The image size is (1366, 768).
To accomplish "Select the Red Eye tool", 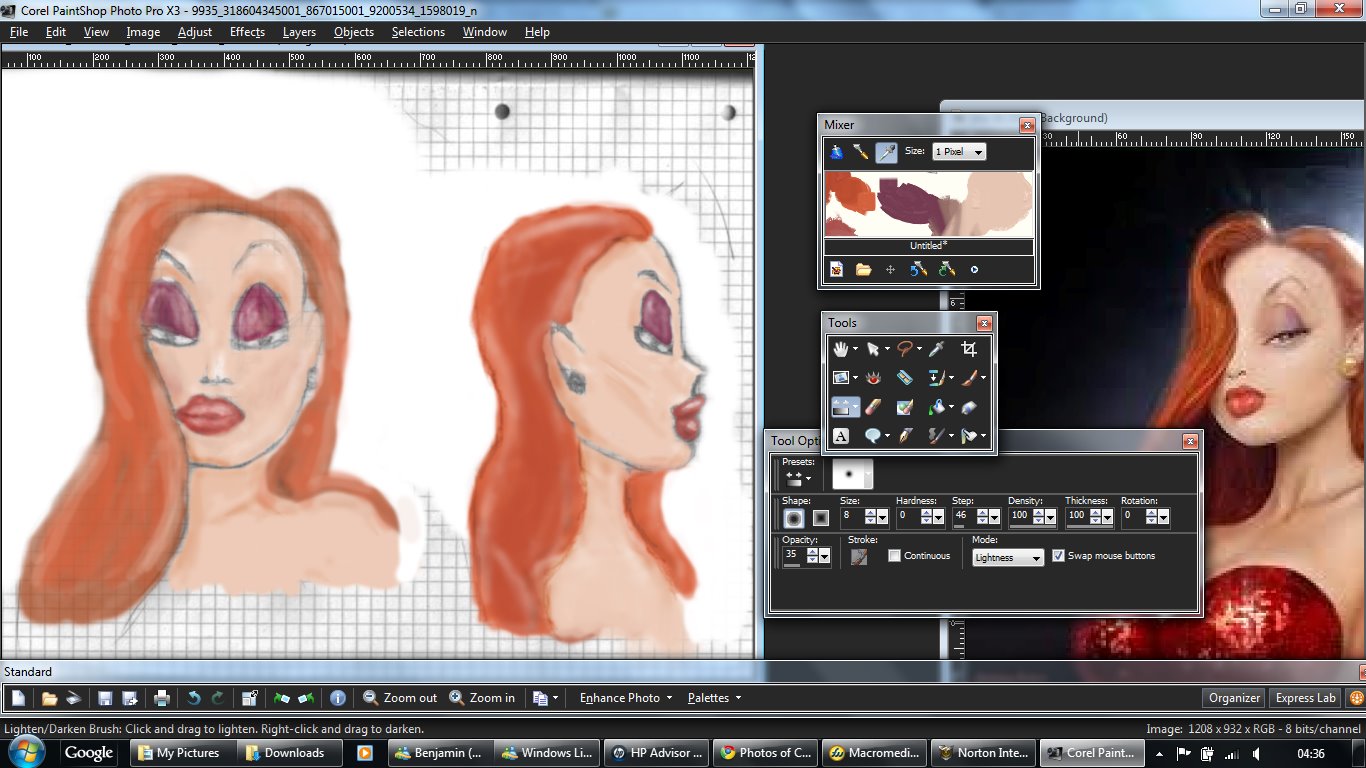I will (x=873, y=378).
